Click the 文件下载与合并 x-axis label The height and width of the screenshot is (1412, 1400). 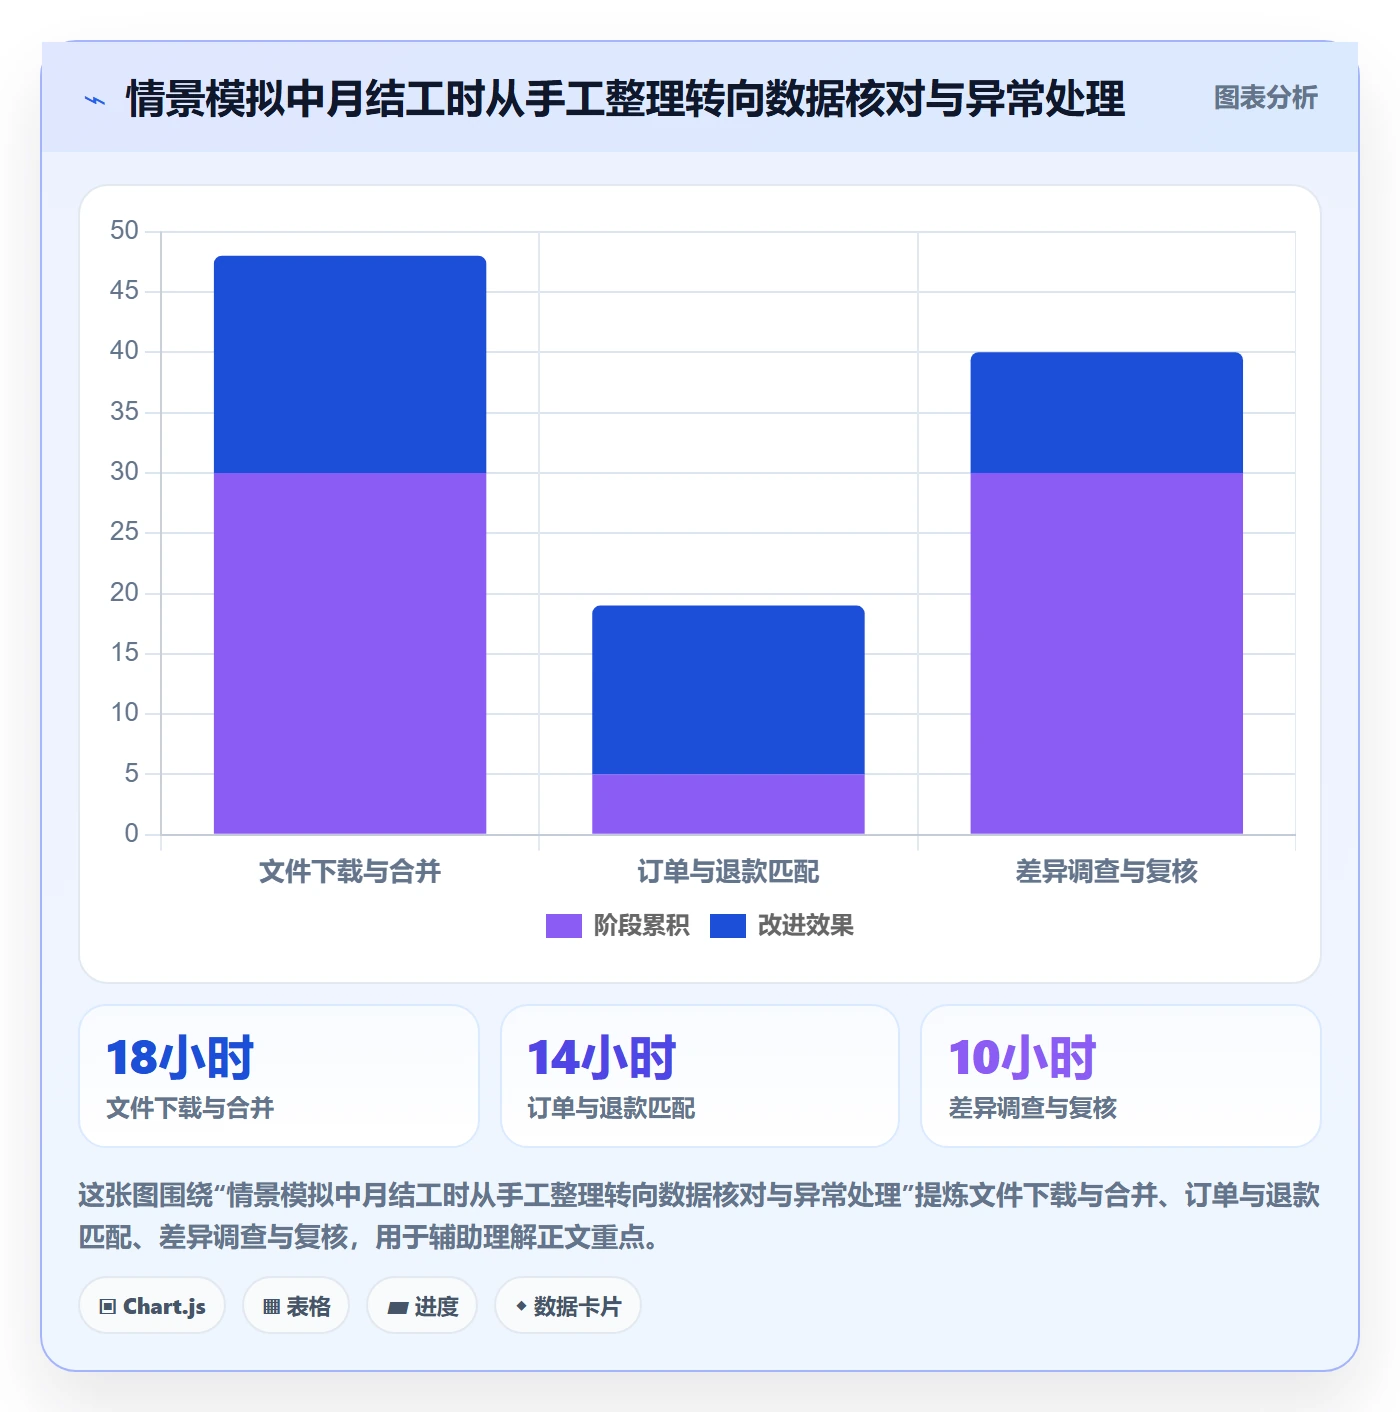[x=350, y=872]
